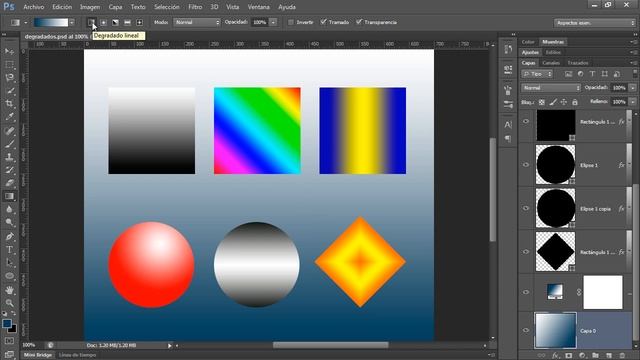640x360 pixels.
Task: Enable the Invertir checkbox
Action: point(291,22)
